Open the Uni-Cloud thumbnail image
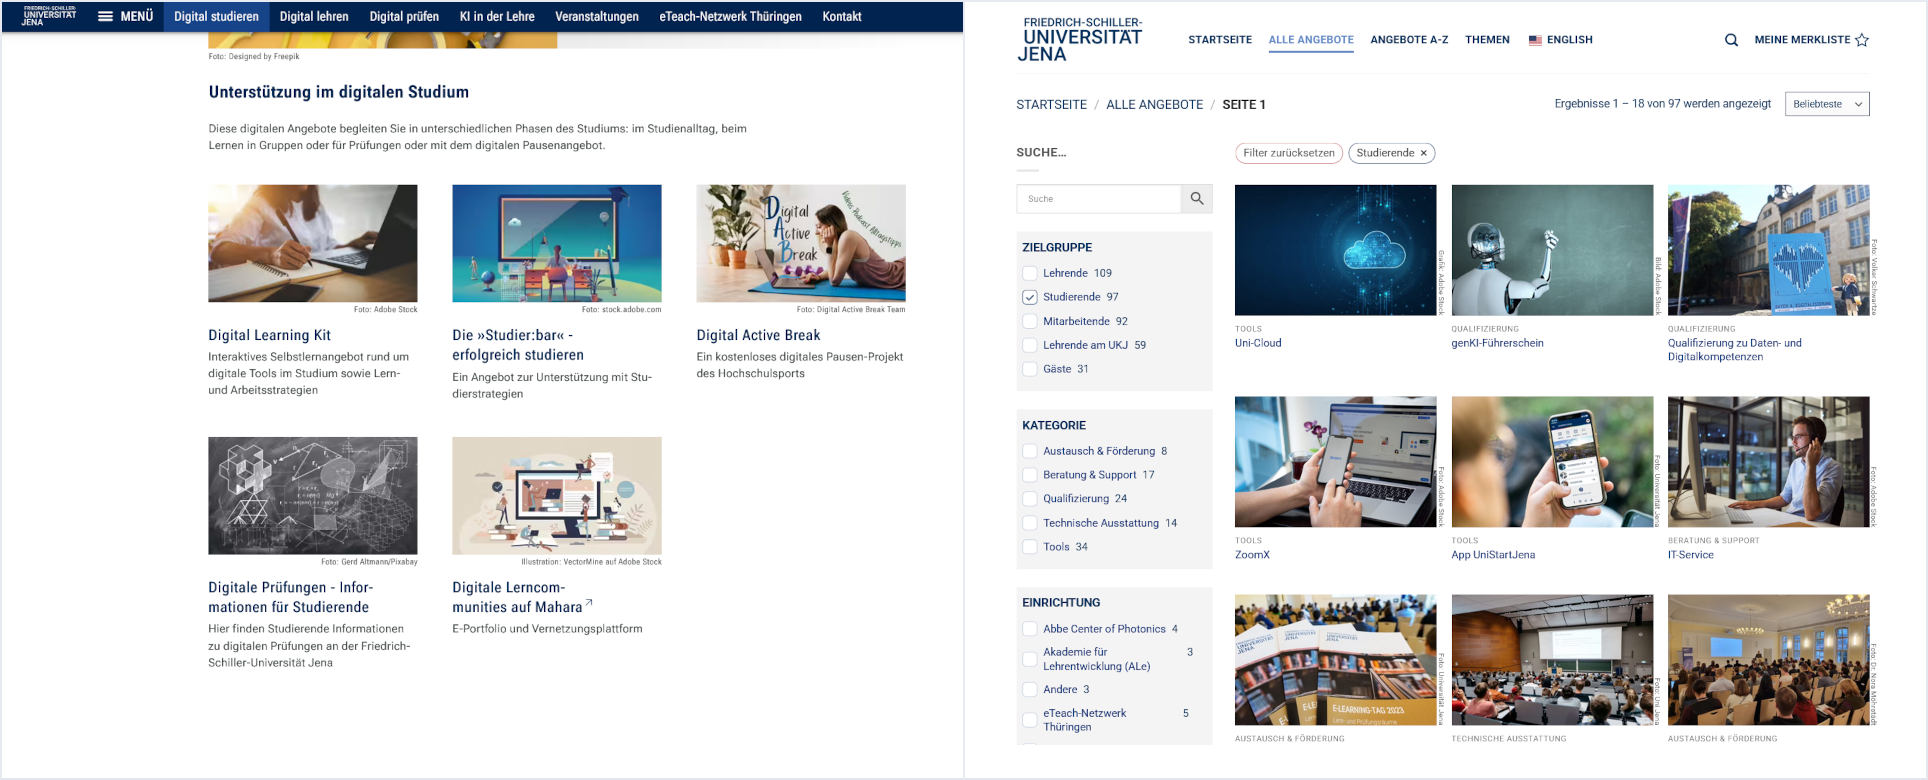This screenshot has height=780, width=1928. click(x=1335, y=250)
